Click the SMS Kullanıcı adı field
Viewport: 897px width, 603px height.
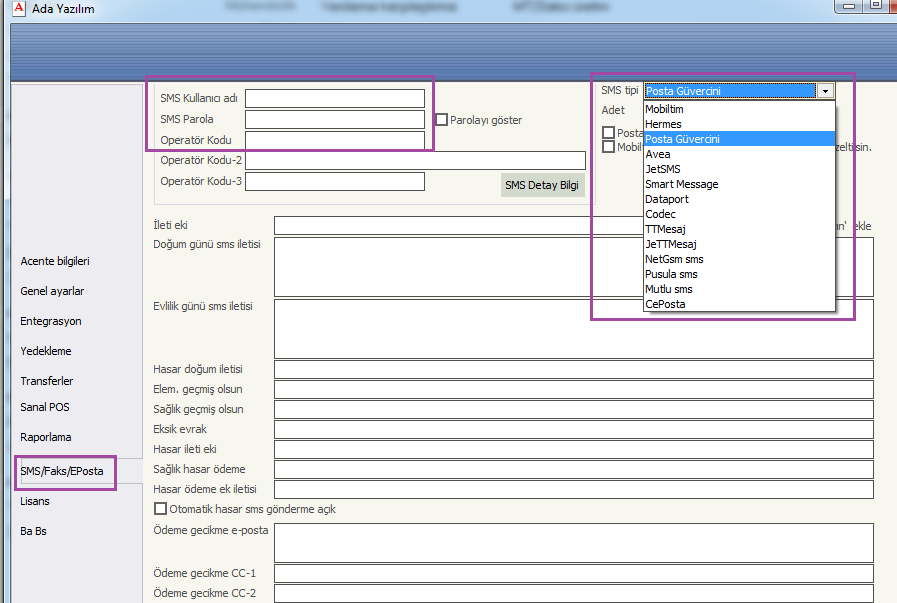pyautogui.click(x=335, y=98)
